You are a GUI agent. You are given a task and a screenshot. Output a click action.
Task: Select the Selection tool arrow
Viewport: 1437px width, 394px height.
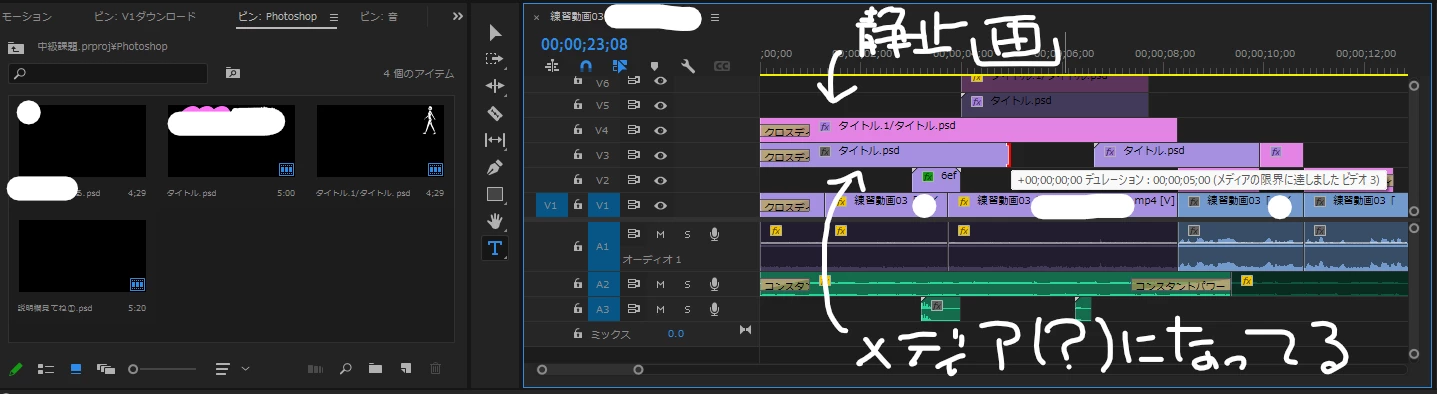pos(494,33)
